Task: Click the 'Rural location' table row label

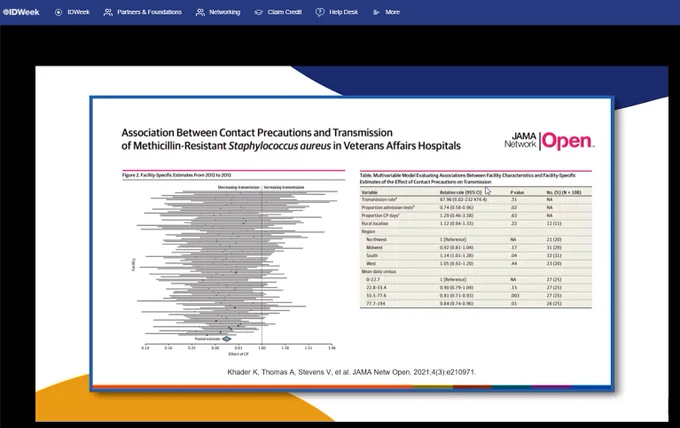Action: (x=375, y=224)
